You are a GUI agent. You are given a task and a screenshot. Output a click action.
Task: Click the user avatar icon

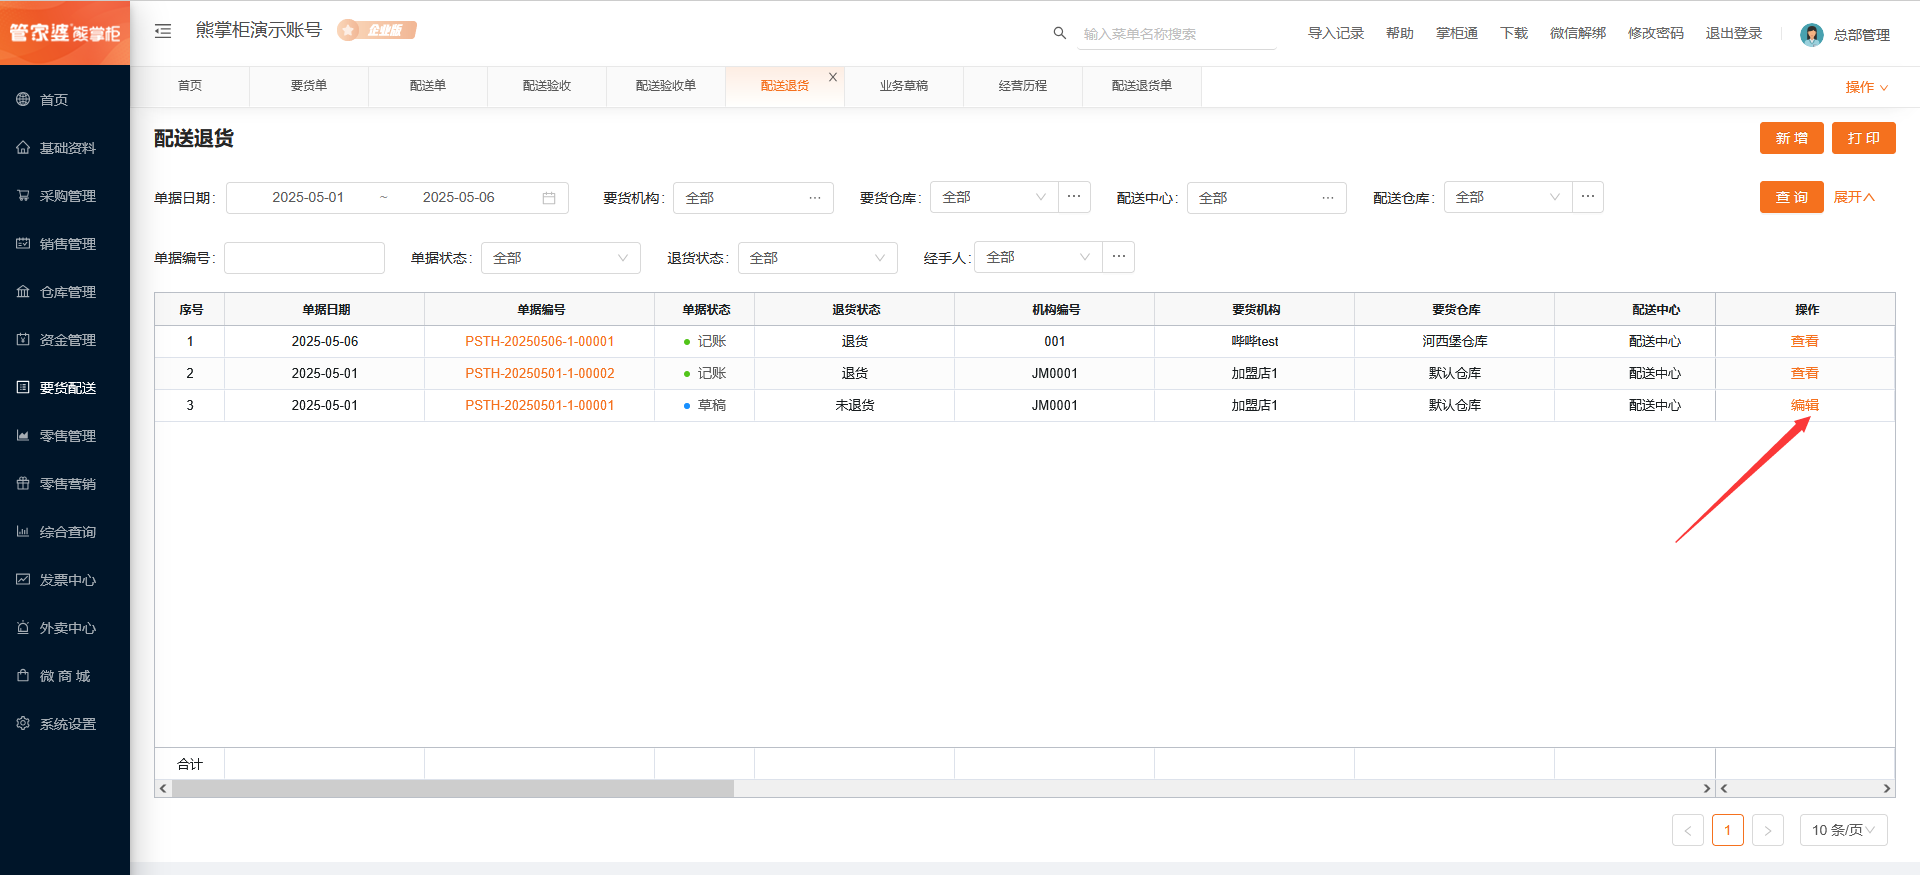(x=1811, y=35)
